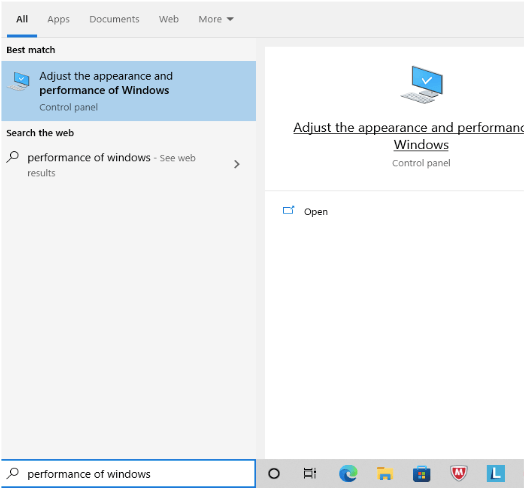Click the search box magnifier icon
524x489 pixels.
tap(13, 473)
